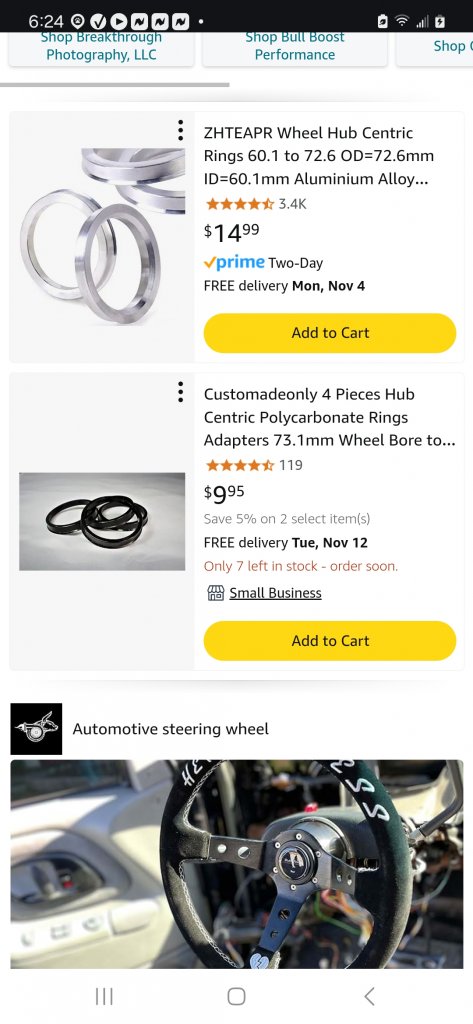Screen dimensions: 473x1024
Task: Open options menu for Customadeonly rings listing
Action: coord(180,391)
